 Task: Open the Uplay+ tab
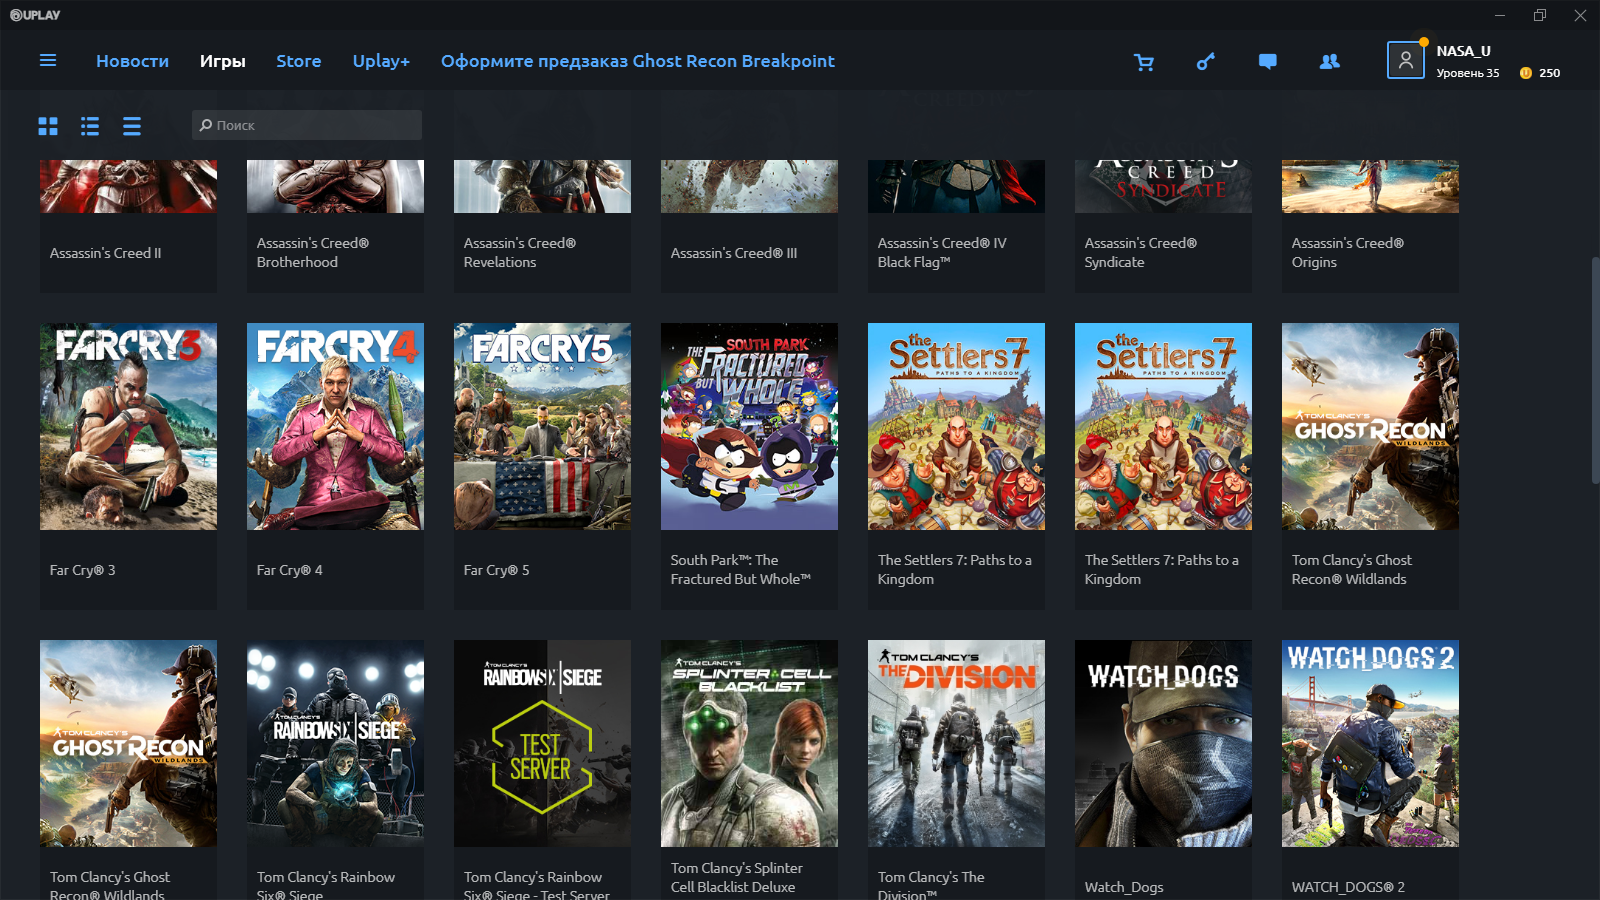point(381,61)
